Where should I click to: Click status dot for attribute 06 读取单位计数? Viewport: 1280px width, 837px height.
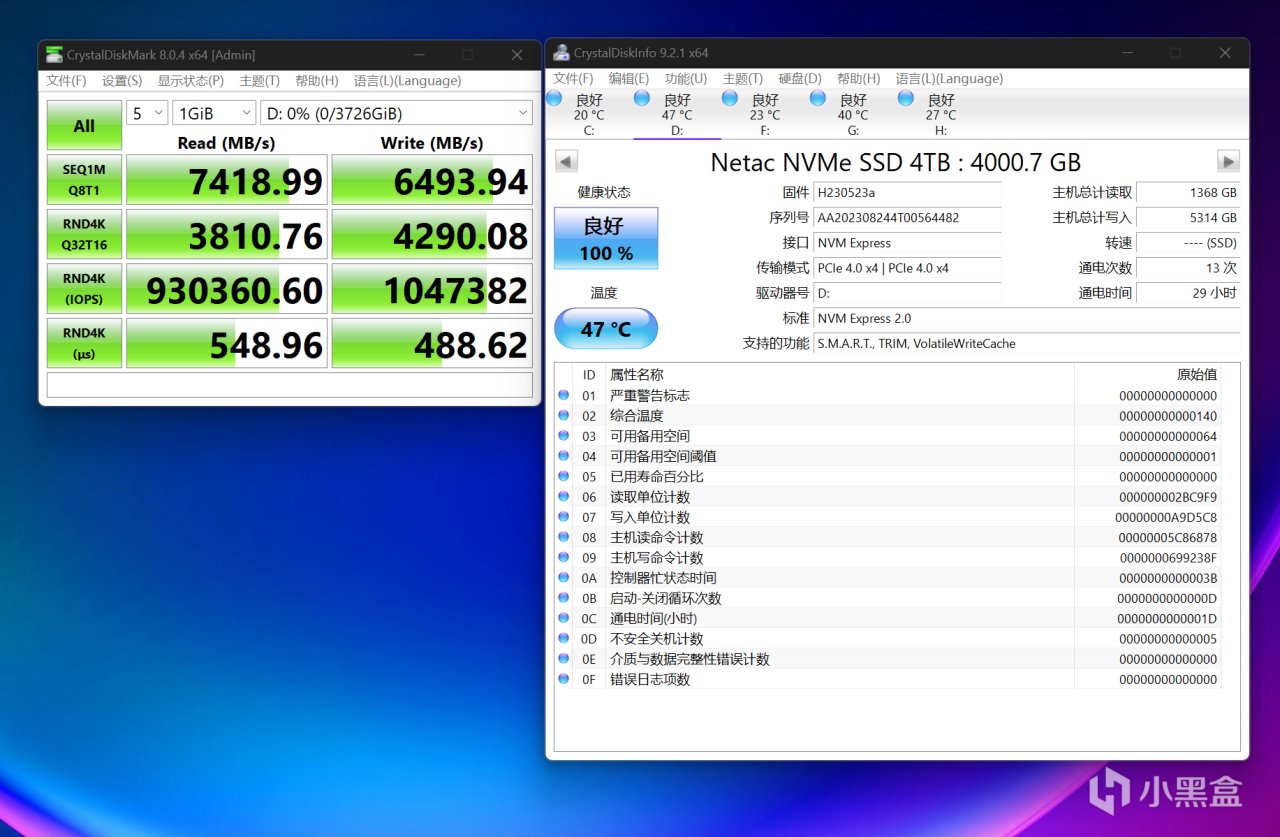click(x=564, y=497)
